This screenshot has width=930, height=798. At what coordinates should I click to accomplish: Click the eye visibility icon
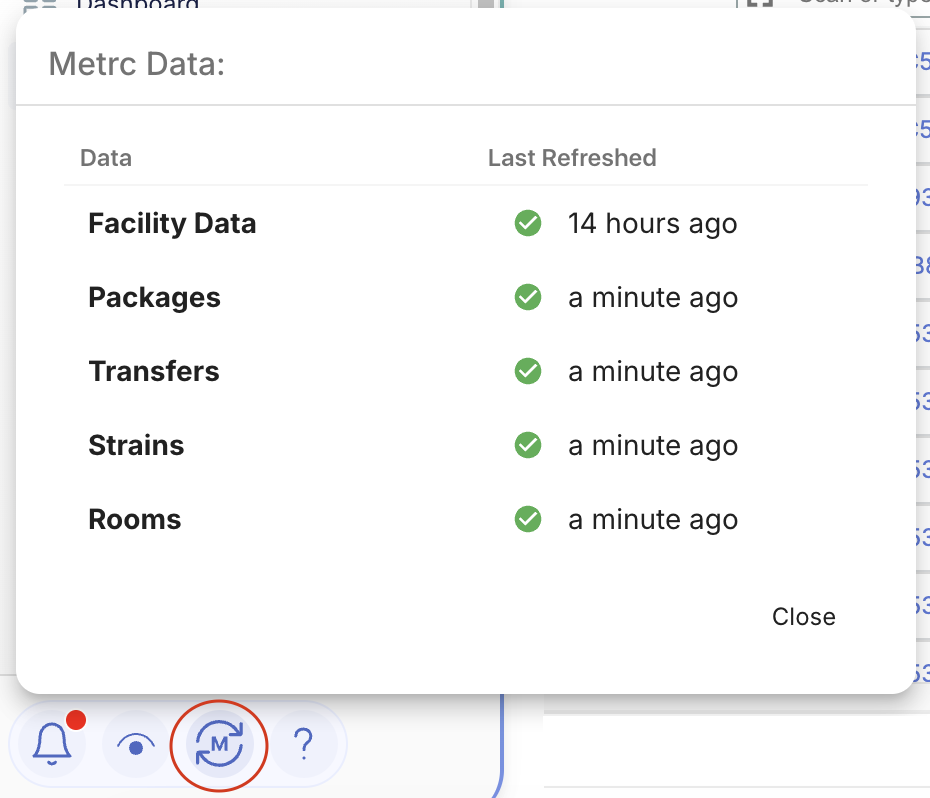[136, 745]
